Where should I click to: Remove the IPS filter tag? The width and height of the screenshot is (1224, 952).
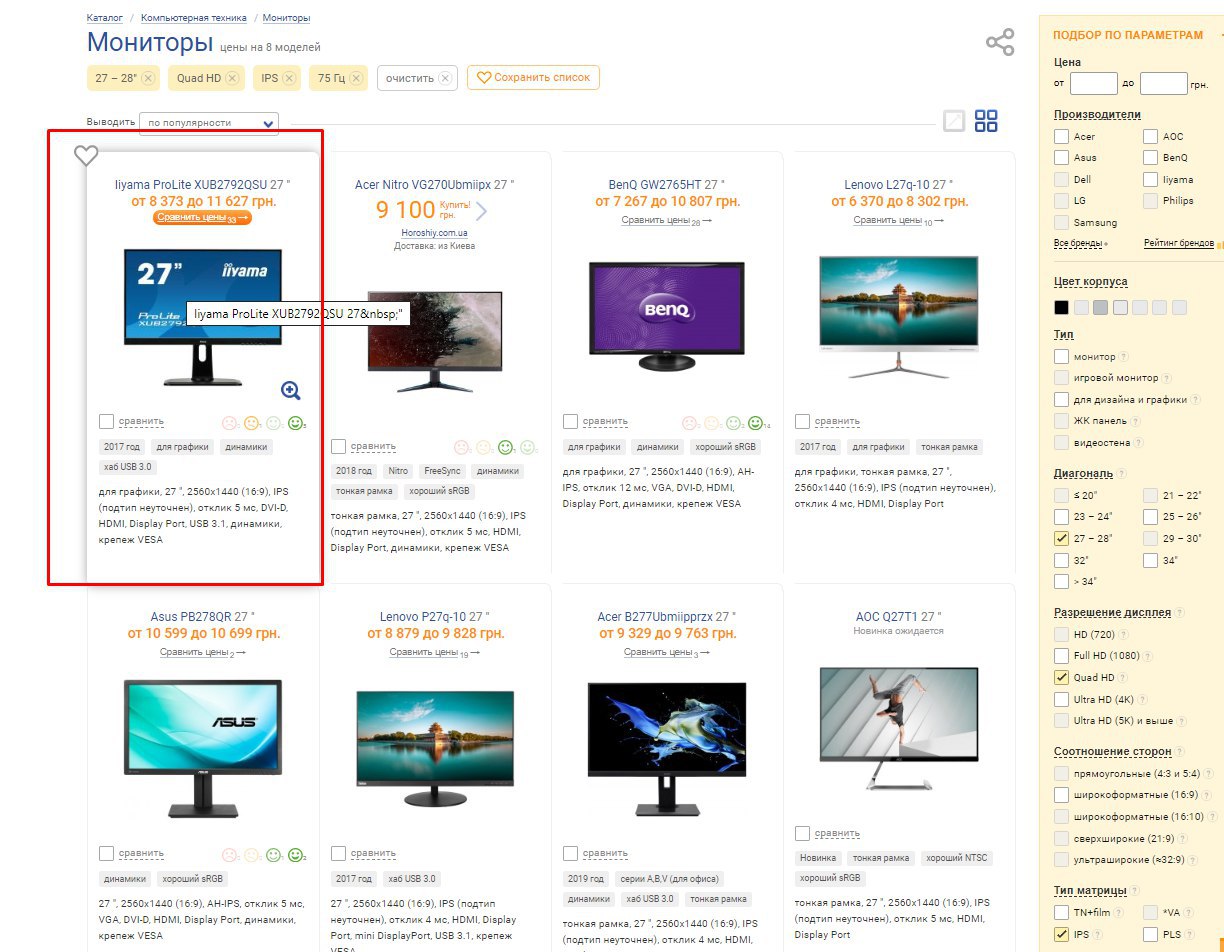pos(289,78)
